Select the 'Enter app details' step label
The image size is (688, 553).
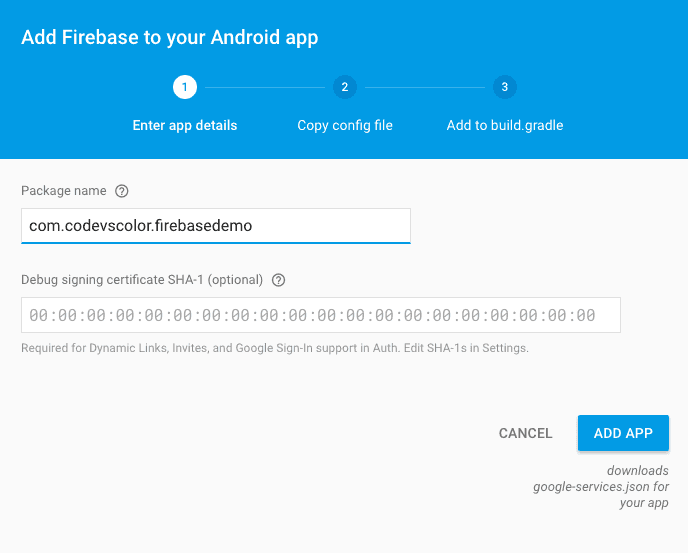tap(185, 126)
